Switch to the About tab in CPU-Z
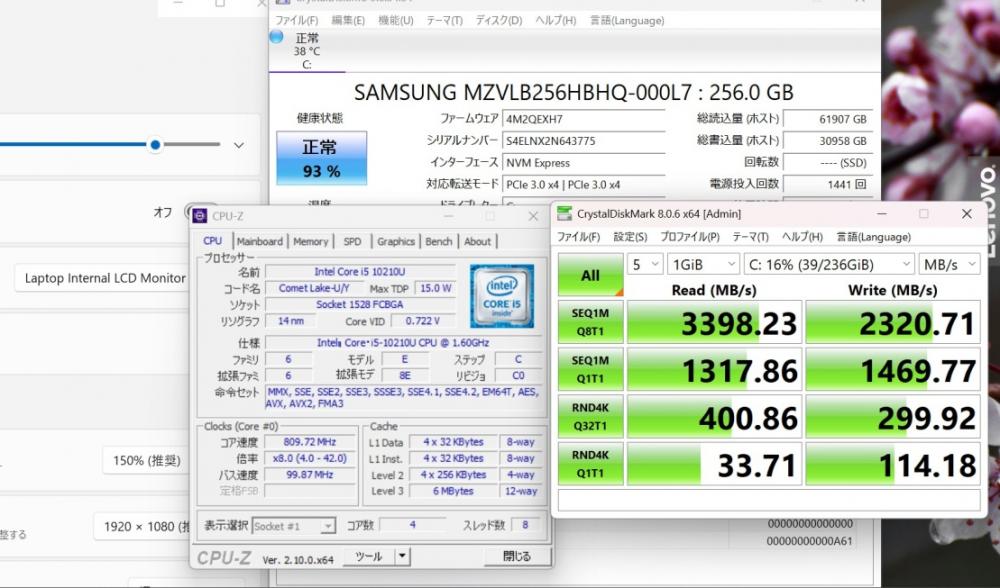This screenshot has height=588, width=1000. 477,242
